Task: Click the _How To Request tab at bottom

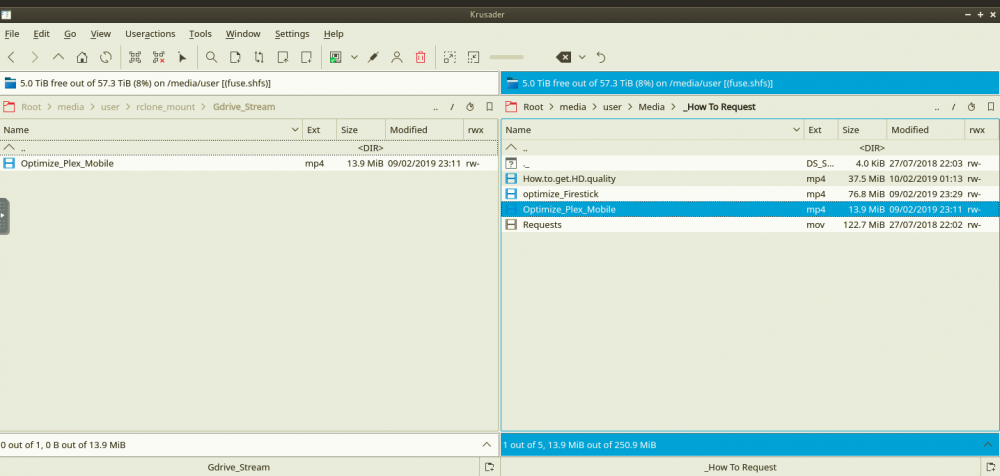Action: [x=740, y=467]
